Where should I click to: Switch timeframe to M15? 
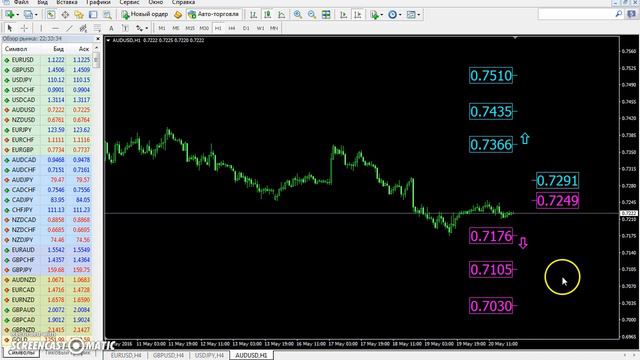pyautogui.click(x=190, y=28)
